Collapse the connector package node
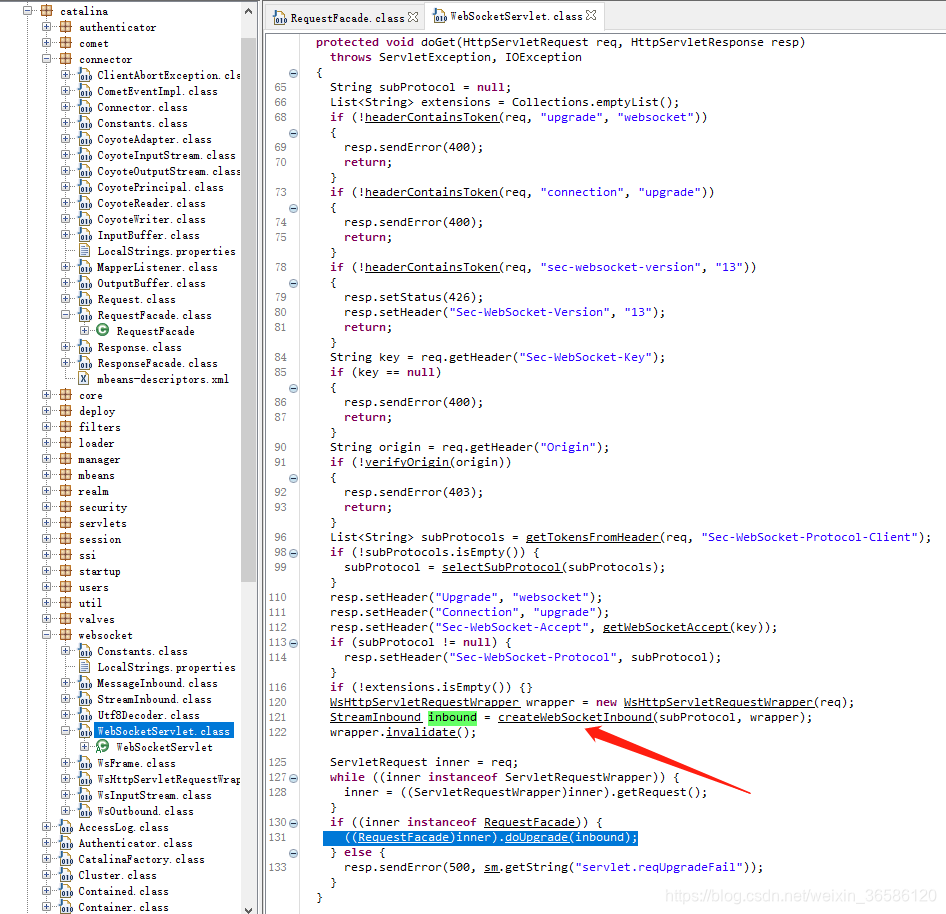Viewport: 946px width, 914px height. click(x=46, y=59)
